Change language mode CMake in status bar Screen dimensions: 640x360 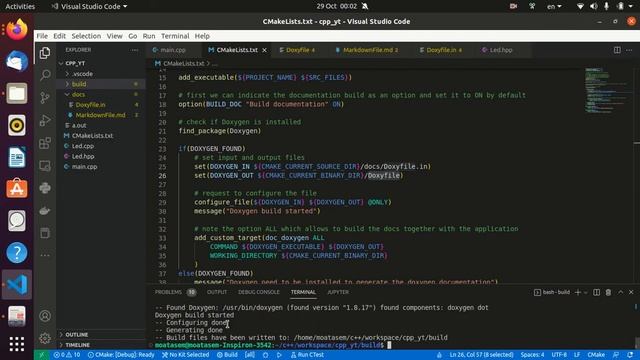click(596, 355)
